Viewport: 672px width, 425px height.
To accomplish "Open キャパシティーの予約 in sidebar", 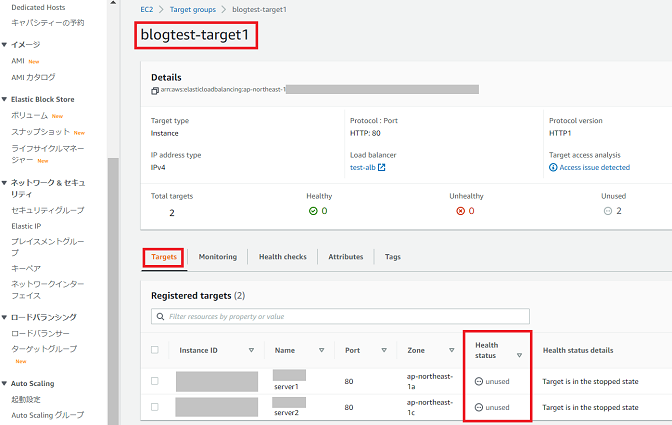I will tap(48, 23).
